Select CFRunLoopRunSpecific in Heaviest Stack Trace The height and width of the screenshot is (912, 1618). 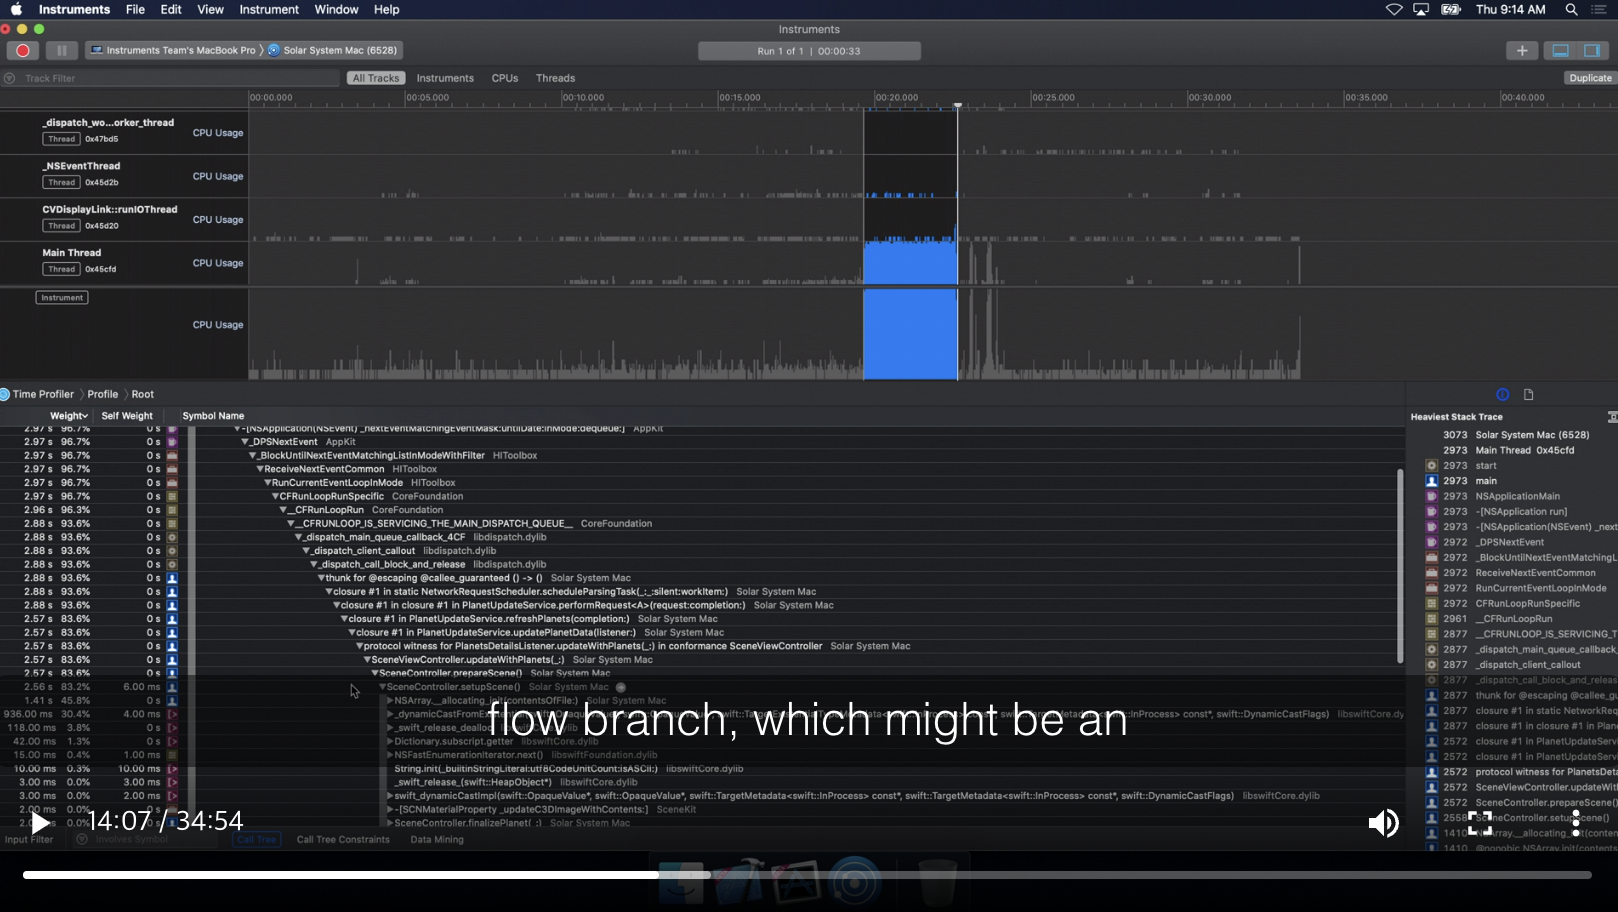click(x=1527, y=603)
